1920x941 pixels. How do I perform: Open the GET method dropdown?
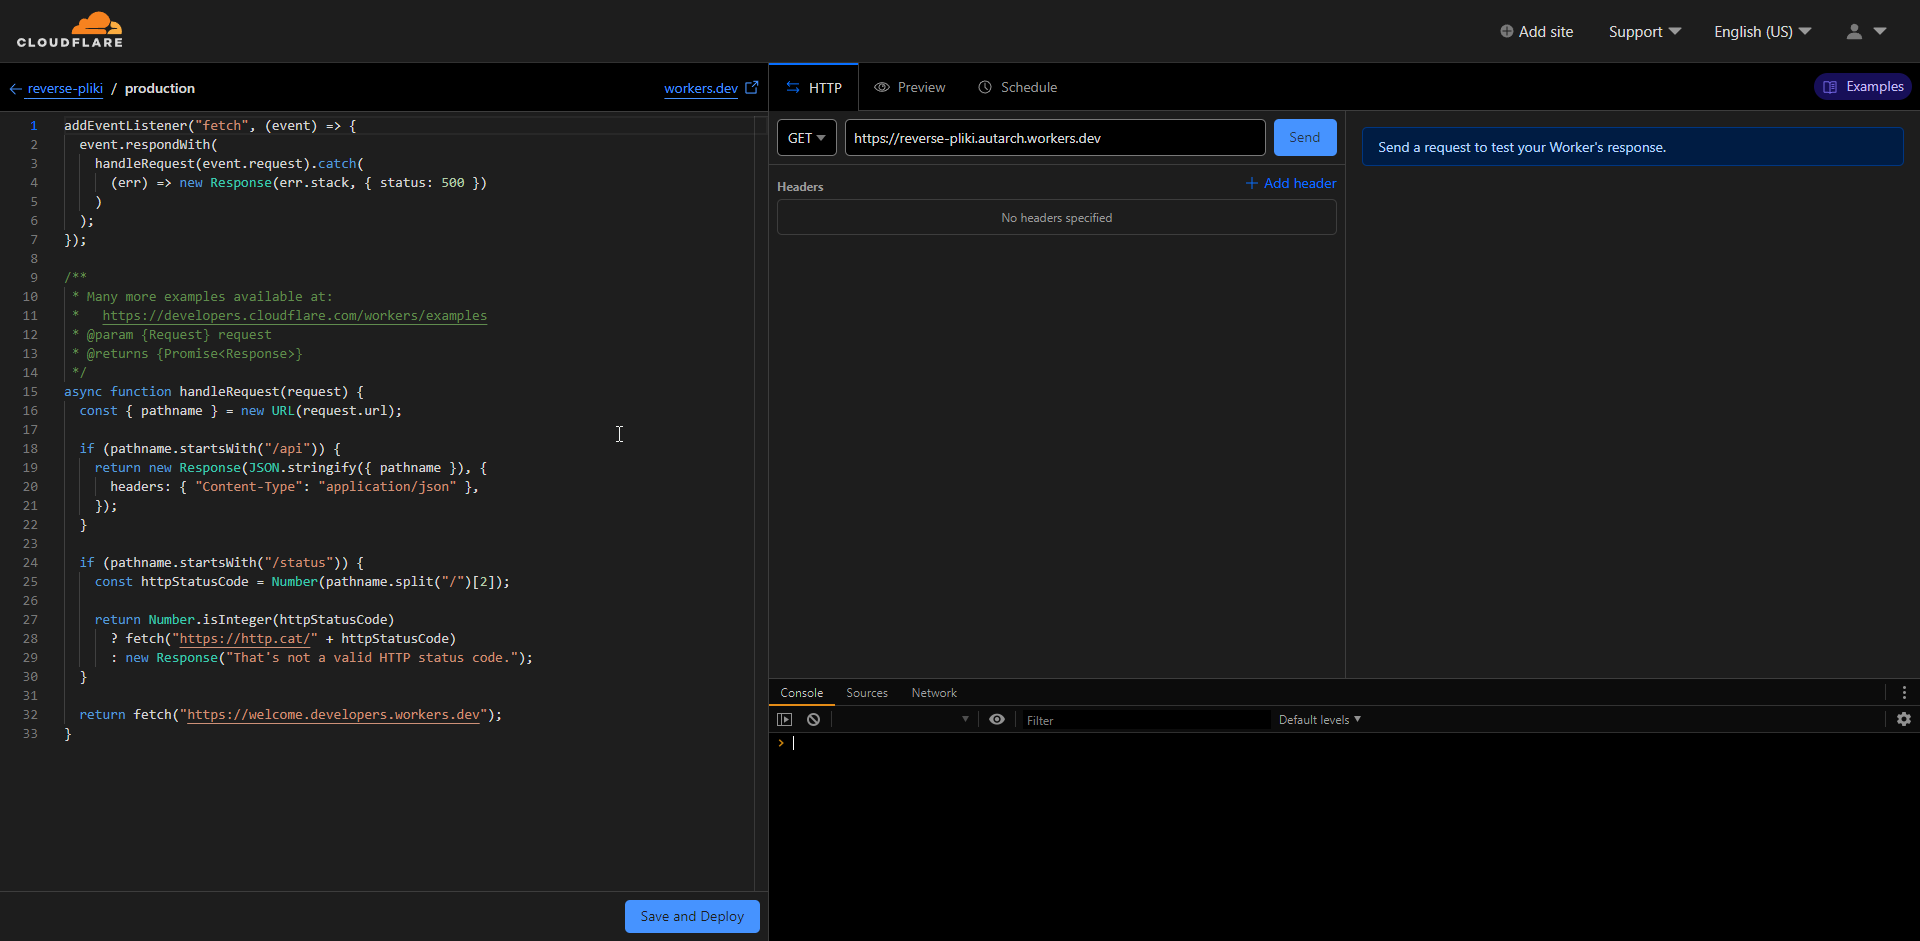[807, 138]
